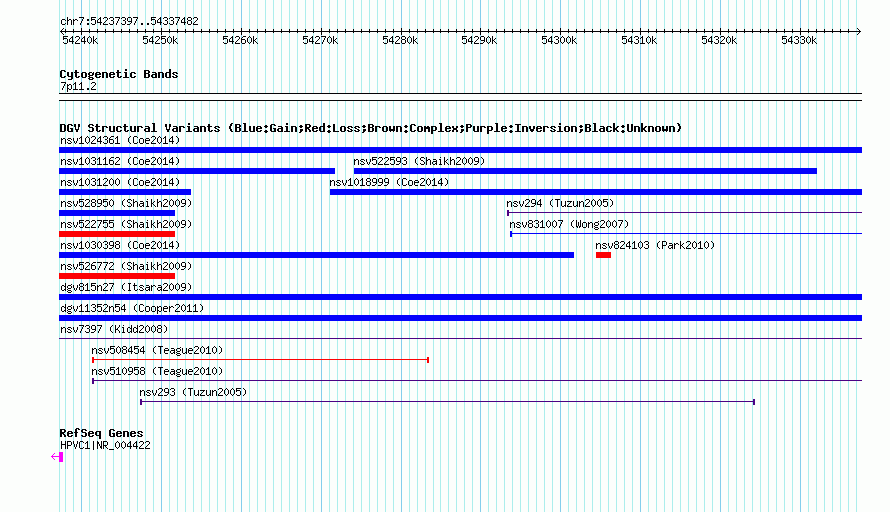Select the nsv522755 (Shaikh2009) label

click(x=126, y=224)
